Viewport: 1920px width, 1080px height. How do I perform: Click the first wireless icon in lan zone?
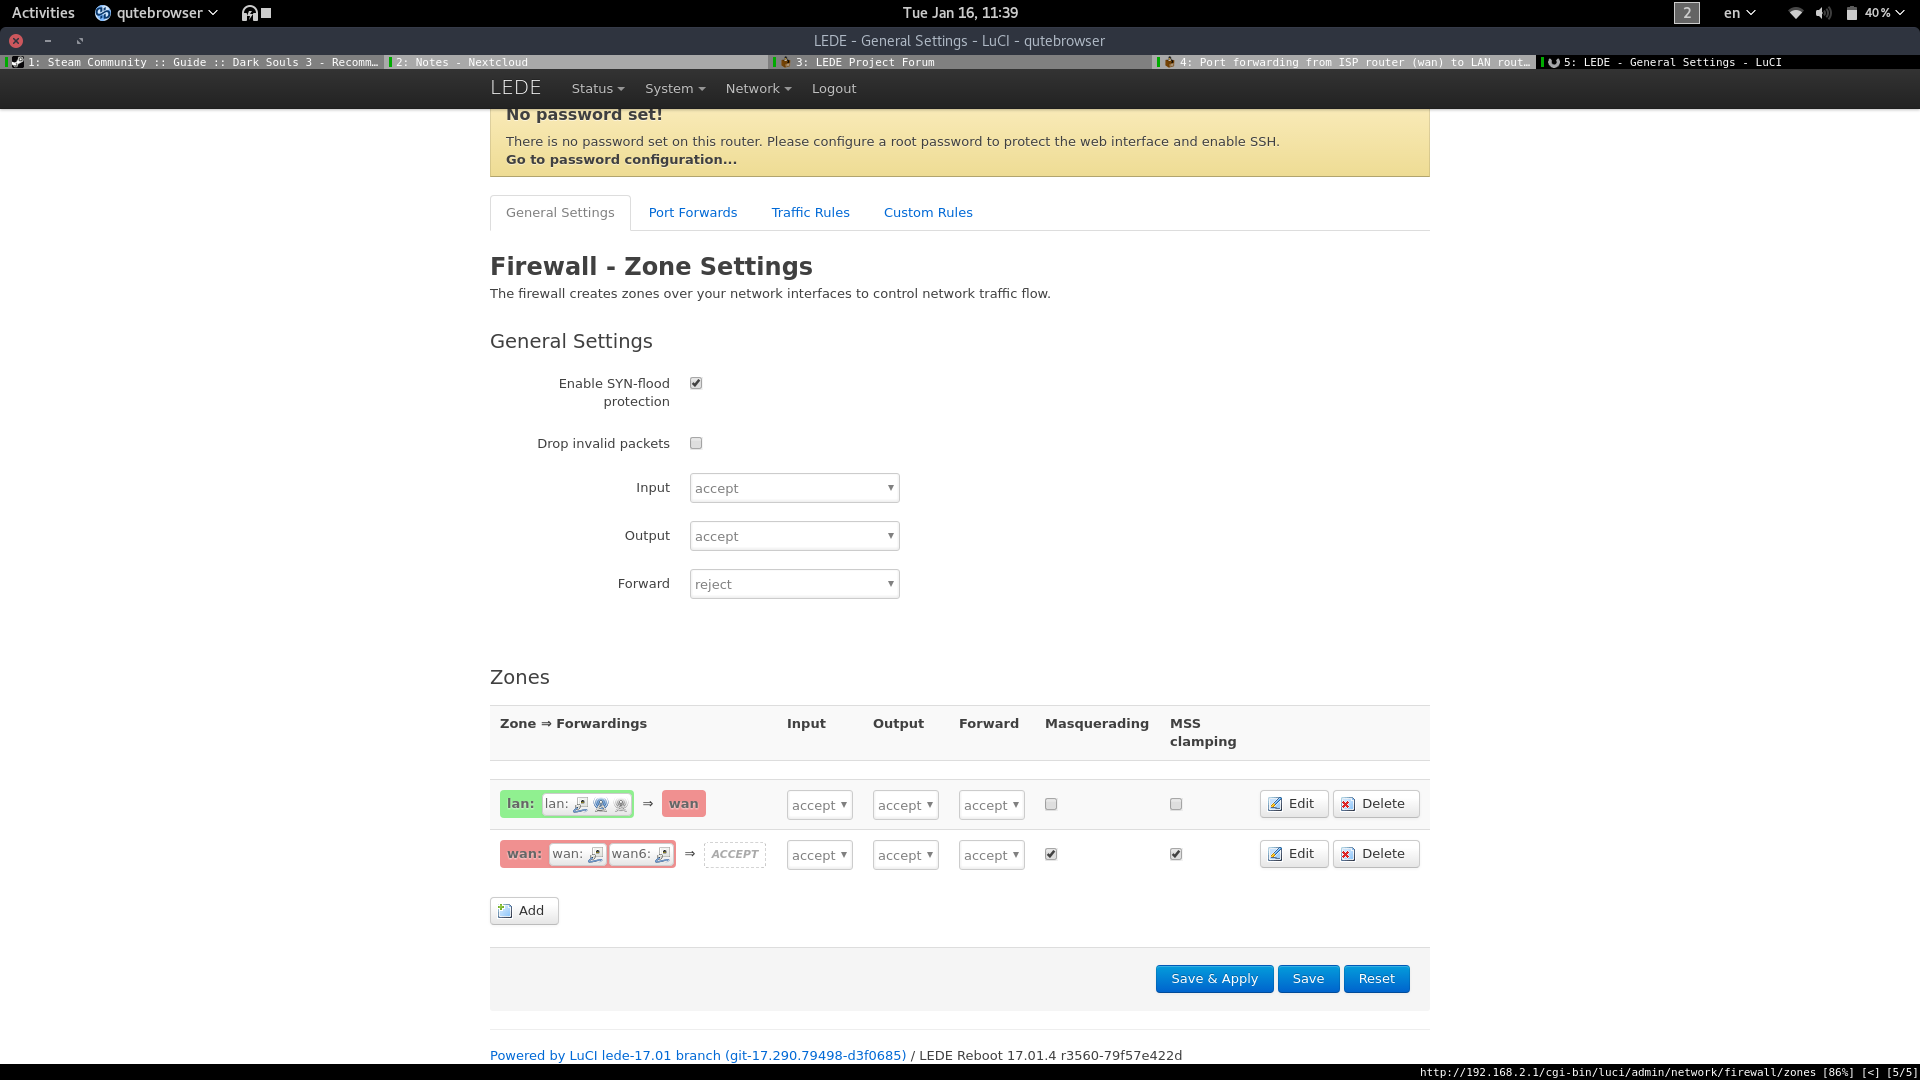pos(601,804)
